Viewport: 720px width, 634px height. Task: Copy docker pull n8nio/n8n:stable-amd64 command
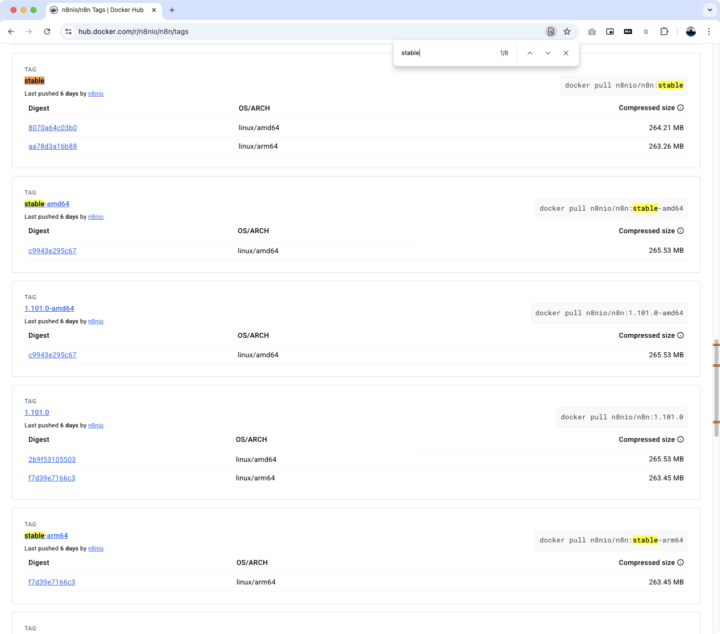click(611, 208)
